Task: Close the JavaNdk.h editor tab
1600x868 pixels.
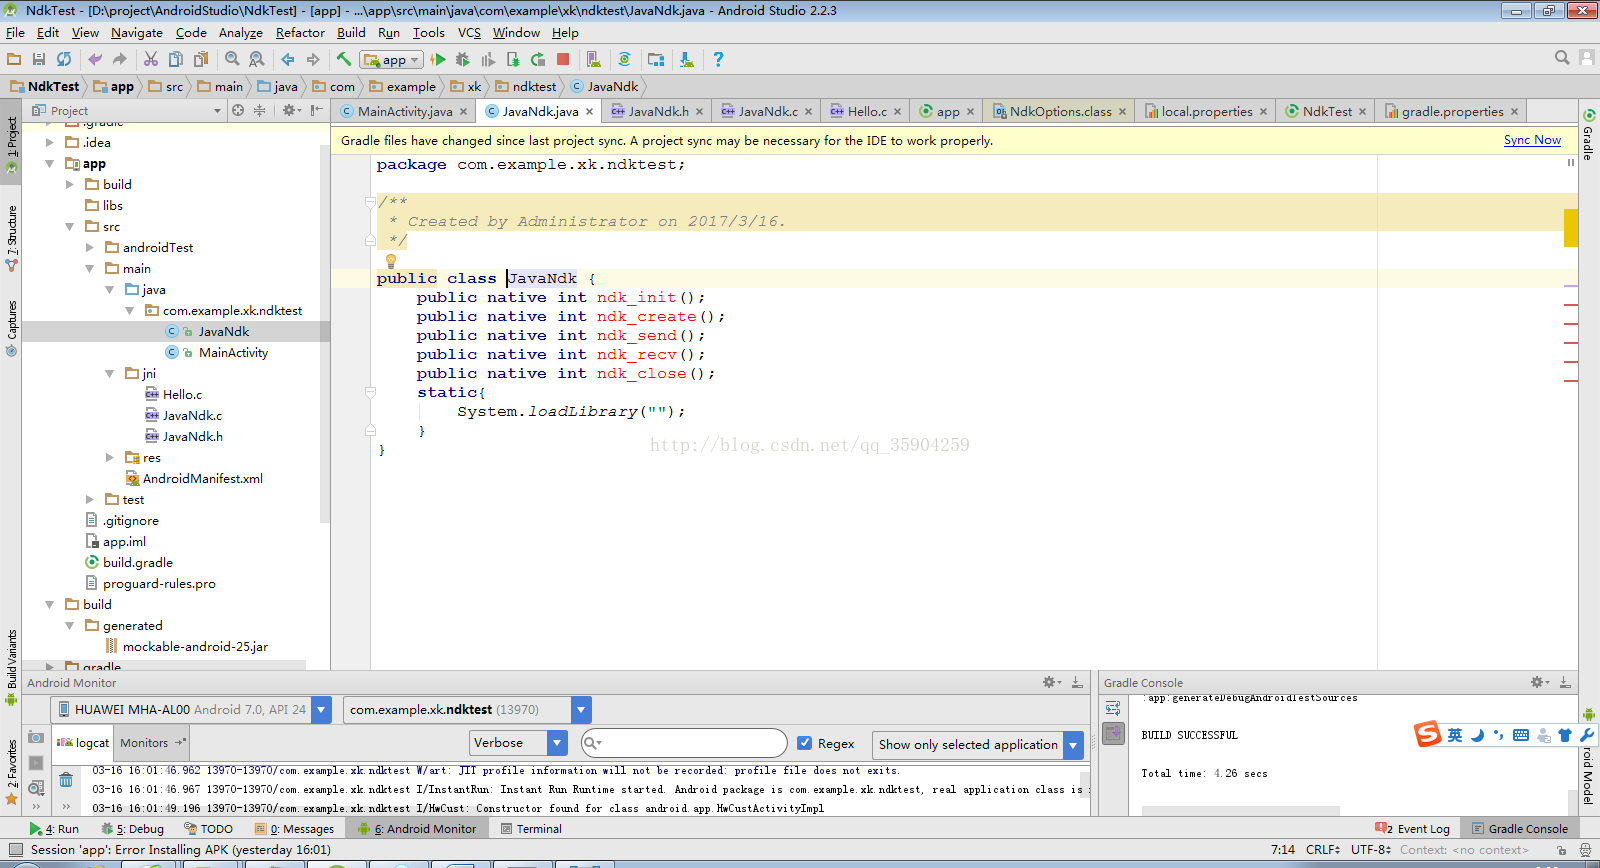Action: click(x=699, y=112)
